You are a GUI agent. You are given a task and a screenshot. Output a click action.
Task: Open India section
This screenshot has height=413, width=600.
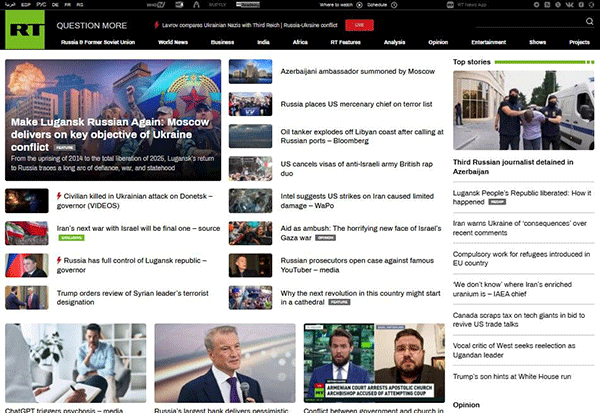coord(263,42)
